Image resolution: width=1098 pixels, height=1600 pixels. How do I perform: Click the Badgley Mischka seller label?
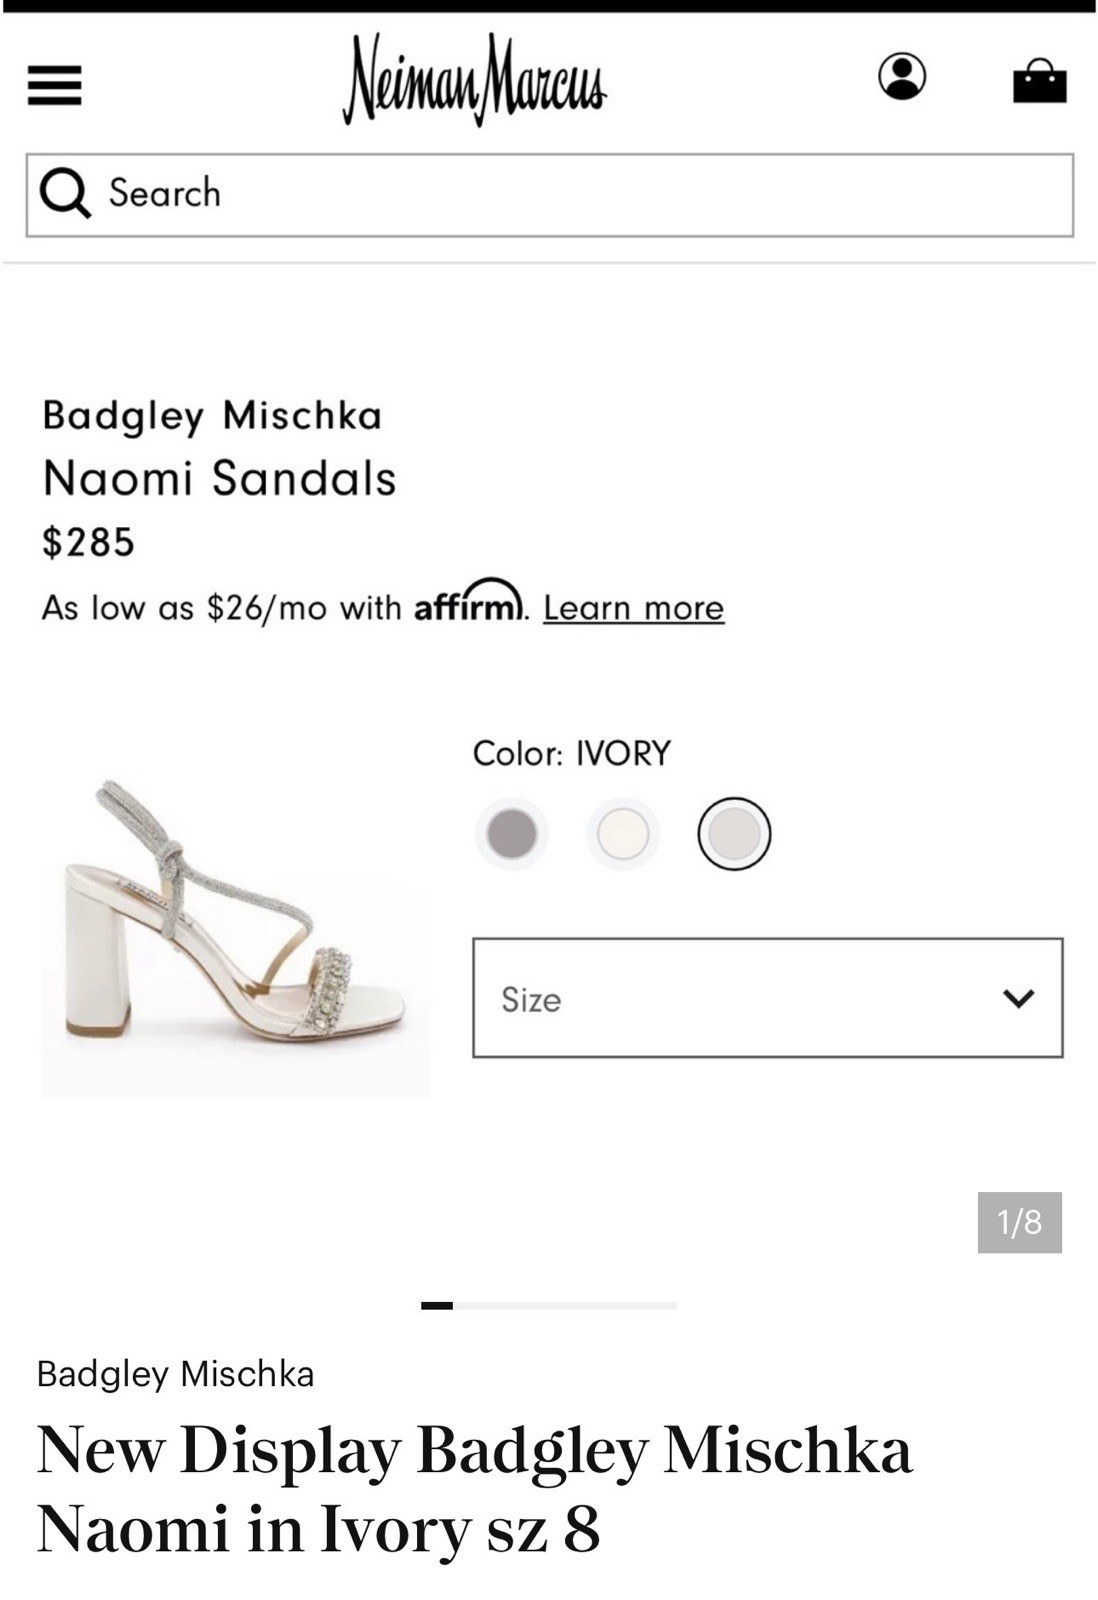(x=176, y=1374)
